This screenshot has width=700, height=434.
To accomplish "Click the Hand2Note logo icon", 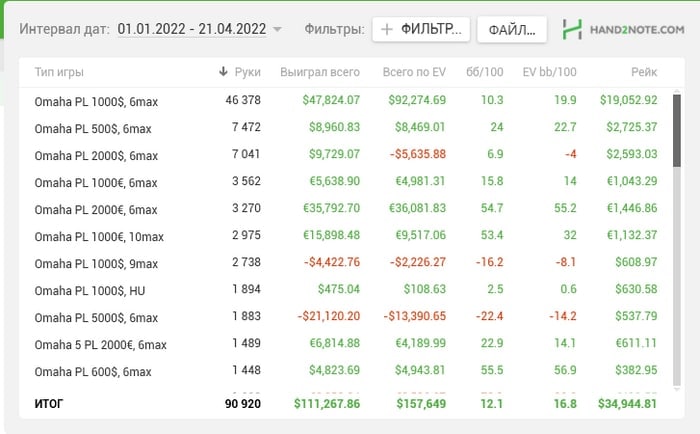I will click(x=572, y=30).
